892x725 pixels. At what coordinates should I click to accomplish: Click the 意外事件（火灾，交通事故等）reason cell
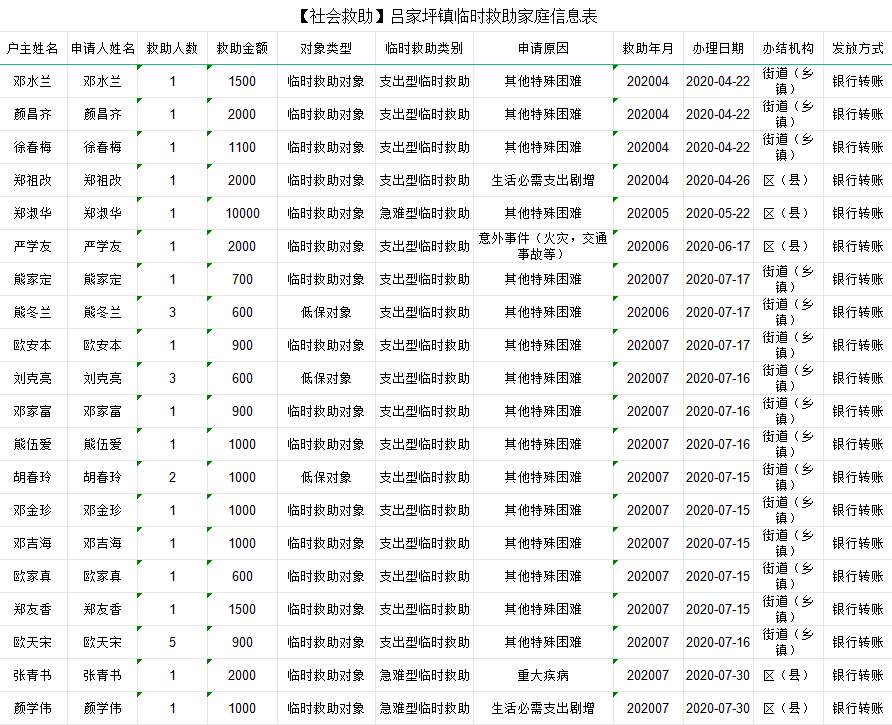pos(543,246)
